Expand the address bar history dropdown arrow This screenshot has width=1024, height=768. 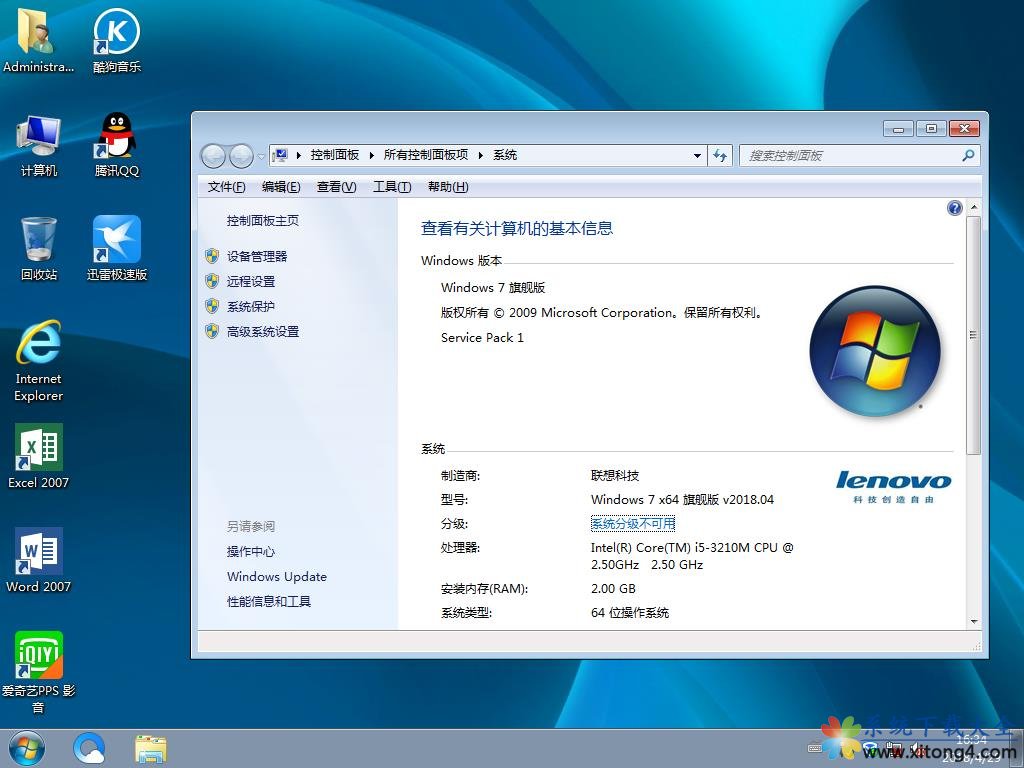(697, 155)
